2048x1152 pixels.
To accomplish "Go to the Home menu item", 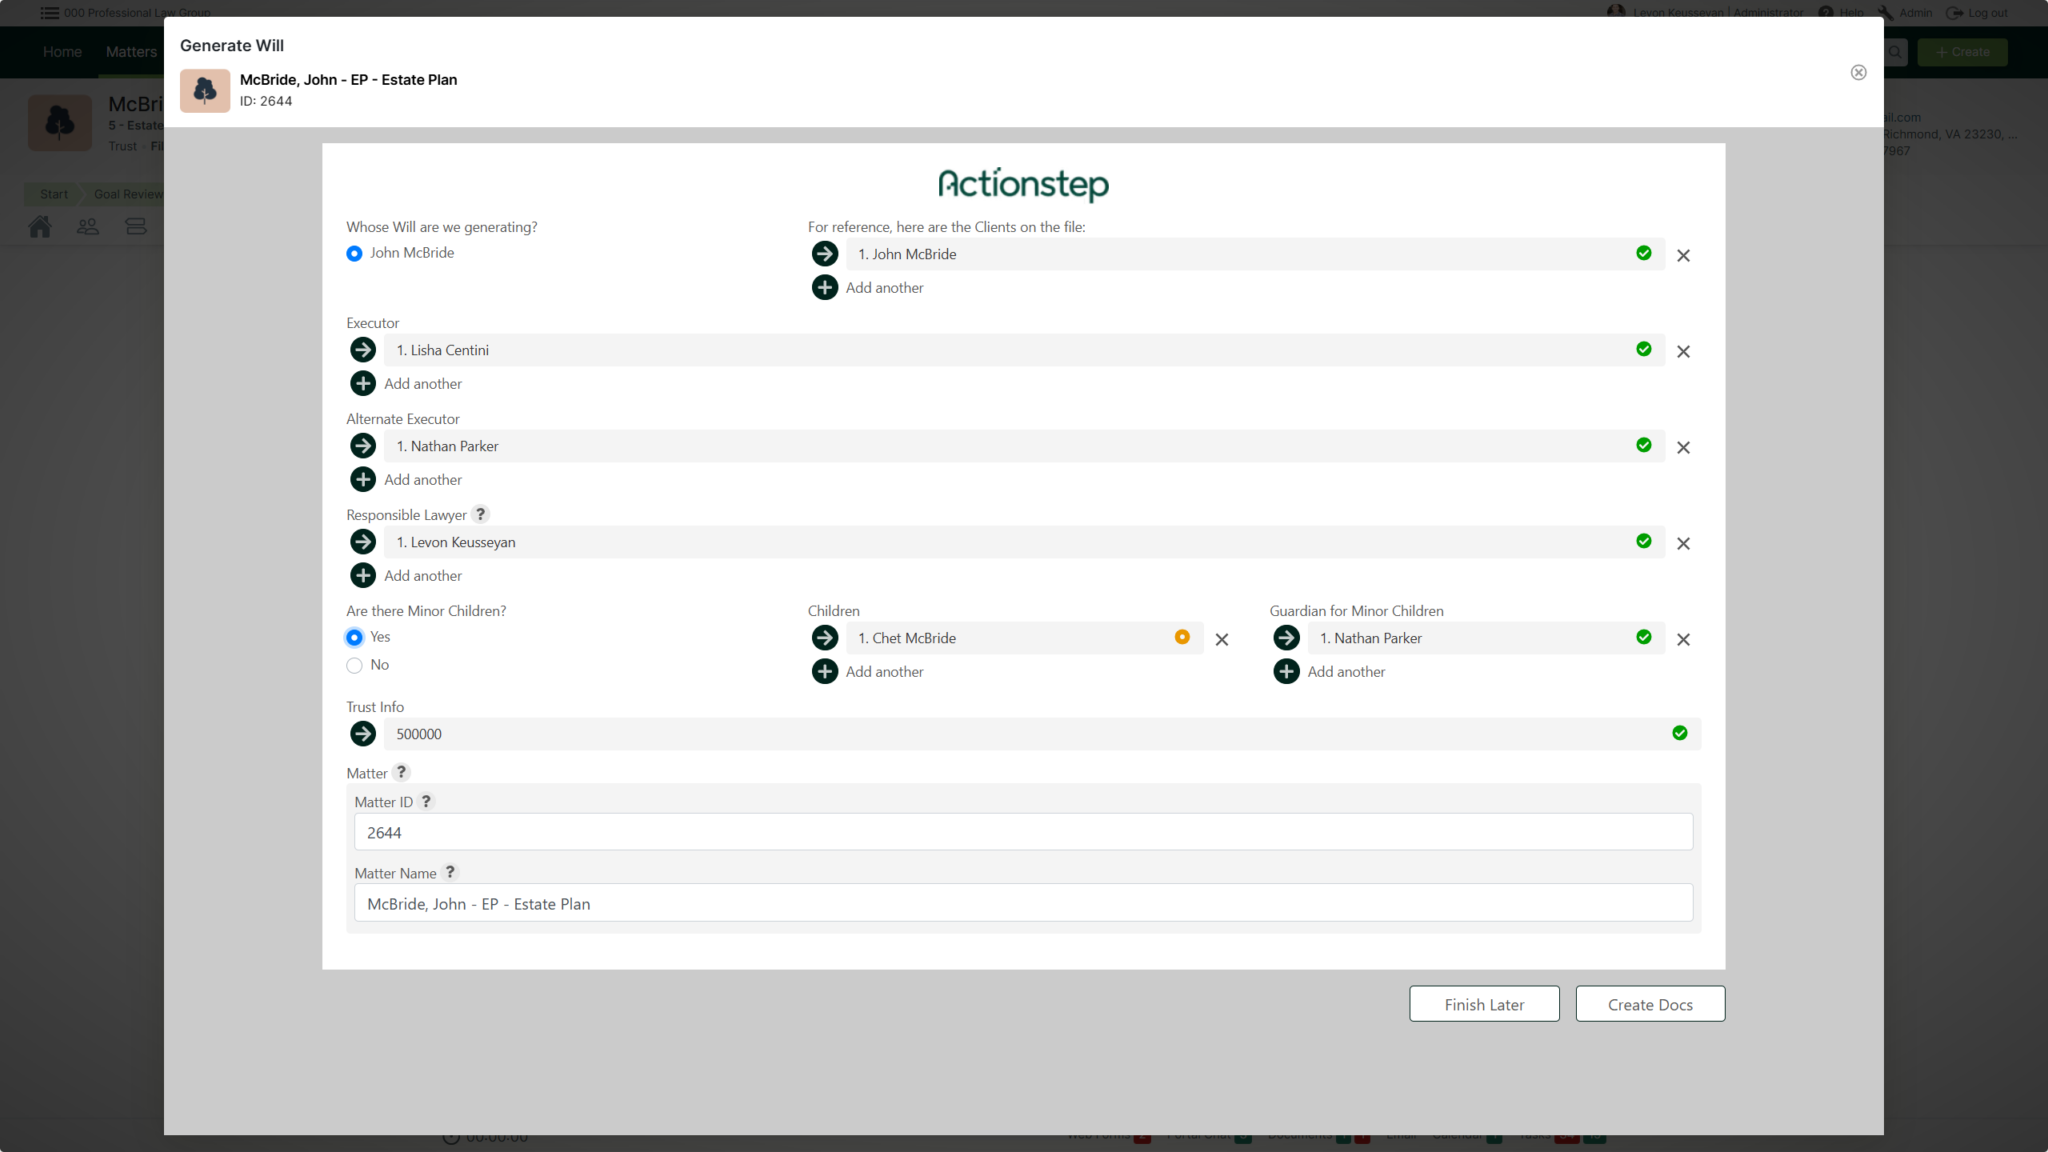I will coord(62,52).
